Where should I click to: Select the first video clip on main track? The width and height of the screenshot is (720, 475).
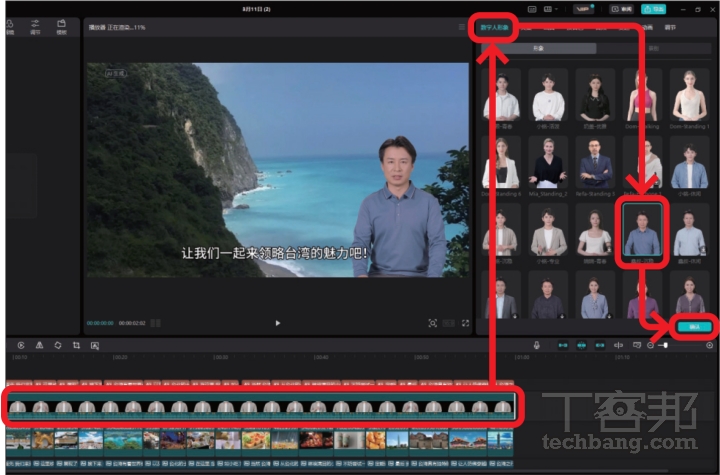click(18, 440)
